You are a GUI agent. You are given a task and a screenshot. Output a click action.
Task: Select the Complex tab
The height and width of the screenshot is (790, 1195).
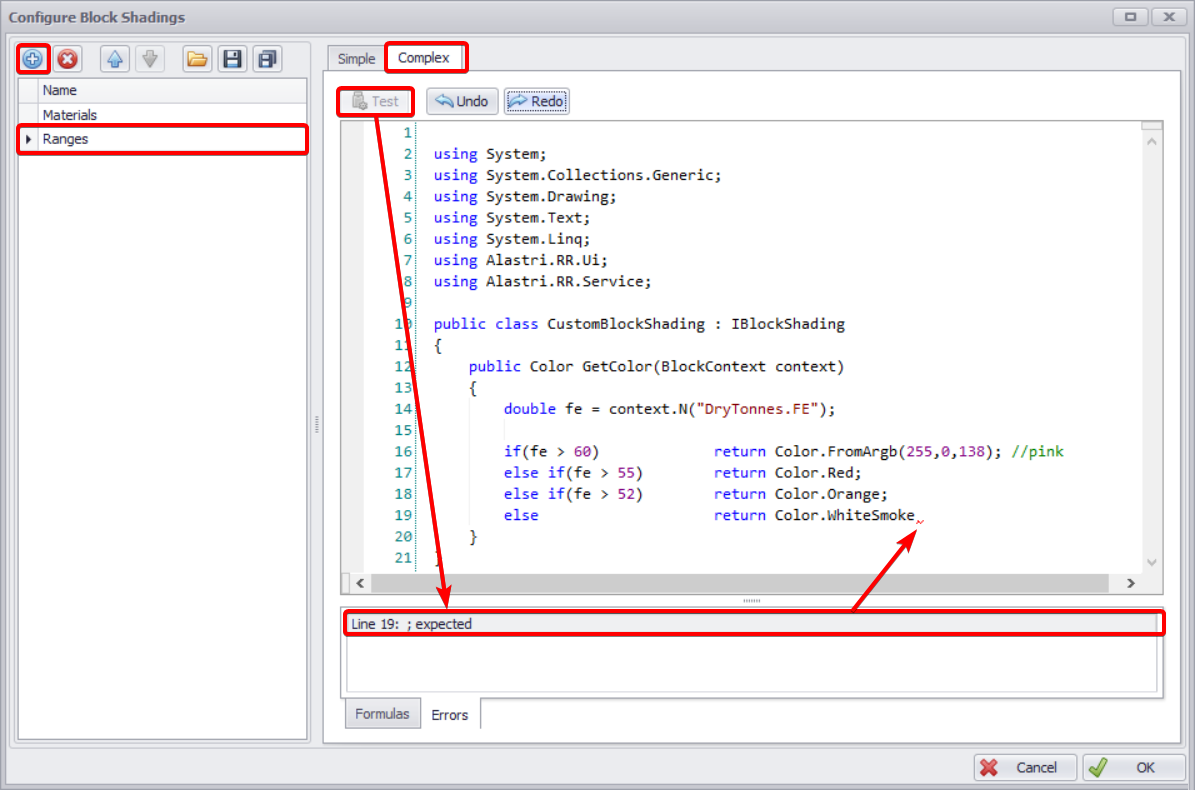[x=424, y=58]
